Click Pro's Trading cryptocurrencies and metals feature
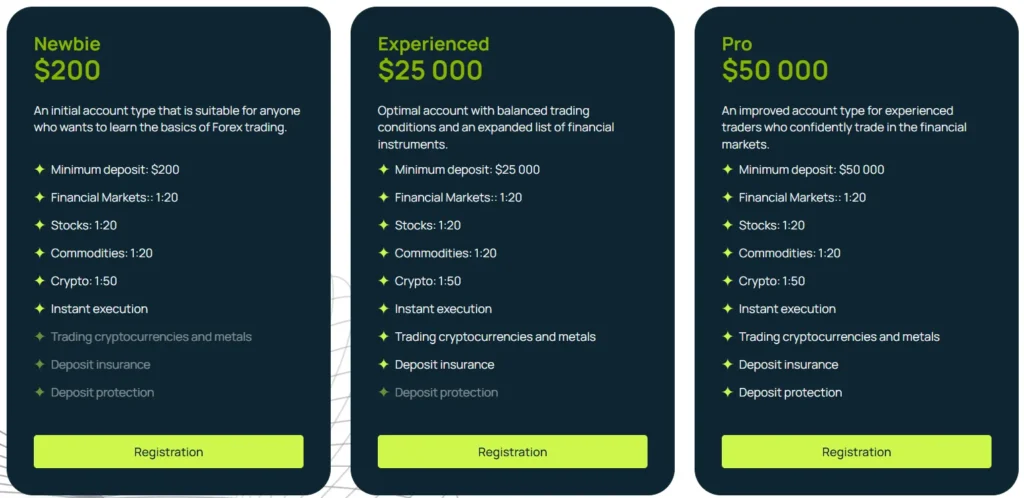 click(x=839, y=337)
